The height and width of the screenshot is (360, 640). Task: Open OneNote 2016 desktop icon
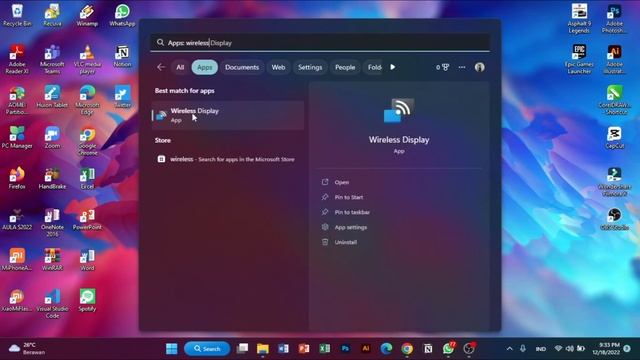(52, 222)
